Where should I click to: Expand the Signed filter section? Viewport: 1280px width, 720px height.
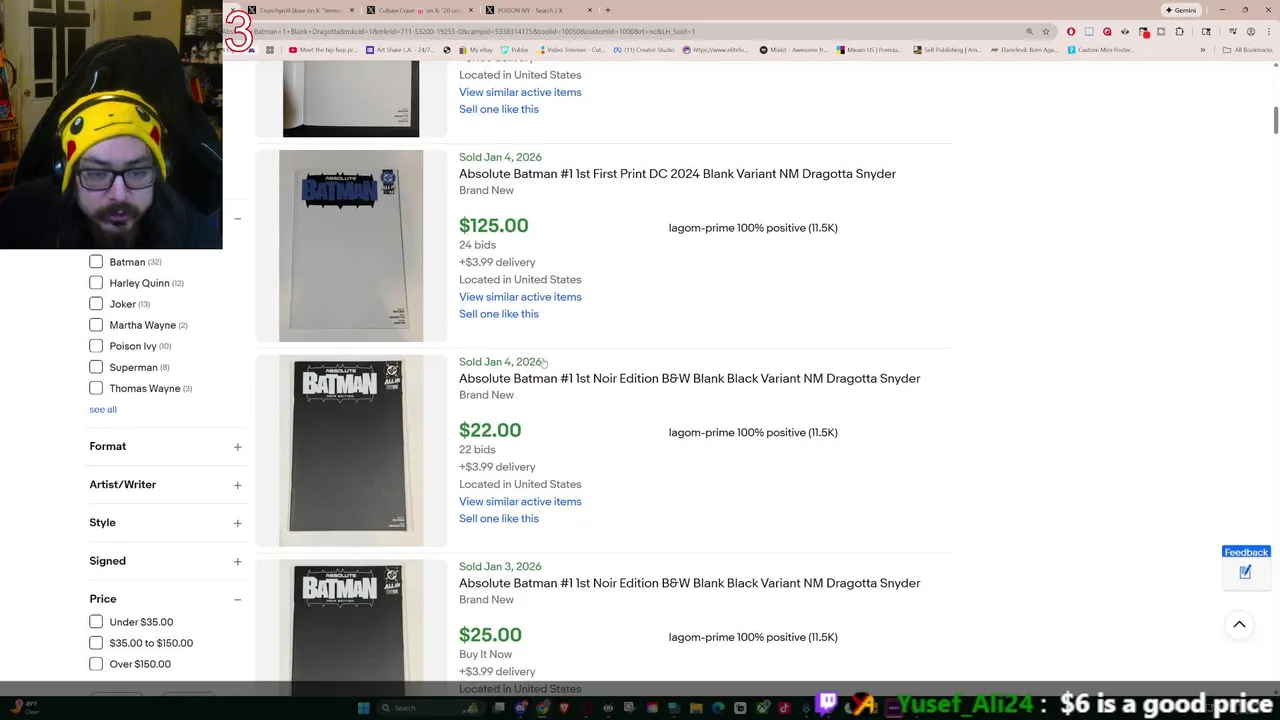coord(237,561)
